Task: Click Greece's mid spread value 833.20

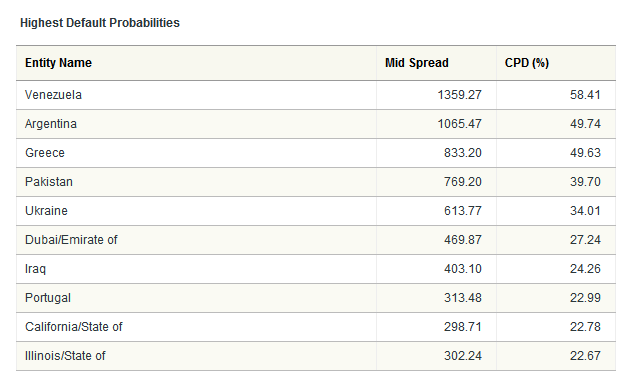Action: (x=463, y=153)
